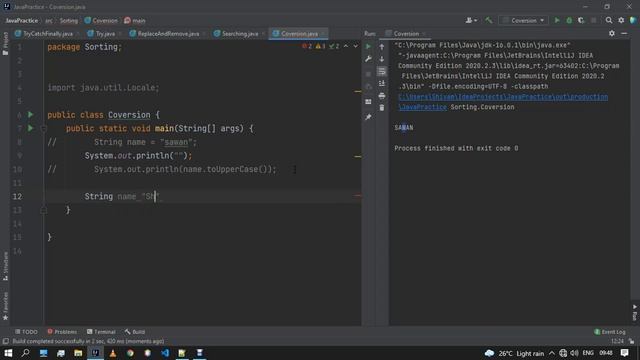
Task: Run the Coversion configuration from main toolbar
Action: click(557, 20)
